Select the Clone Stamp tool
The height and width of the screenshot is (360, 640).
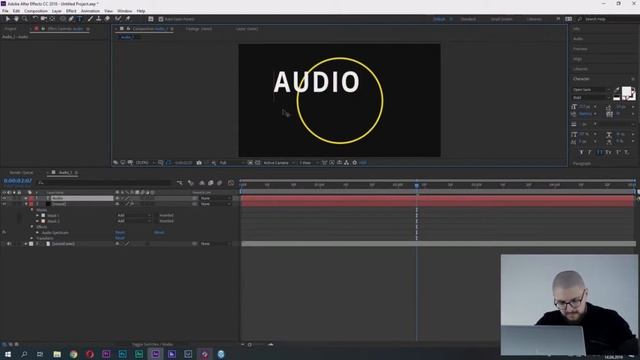pos(99,19)
